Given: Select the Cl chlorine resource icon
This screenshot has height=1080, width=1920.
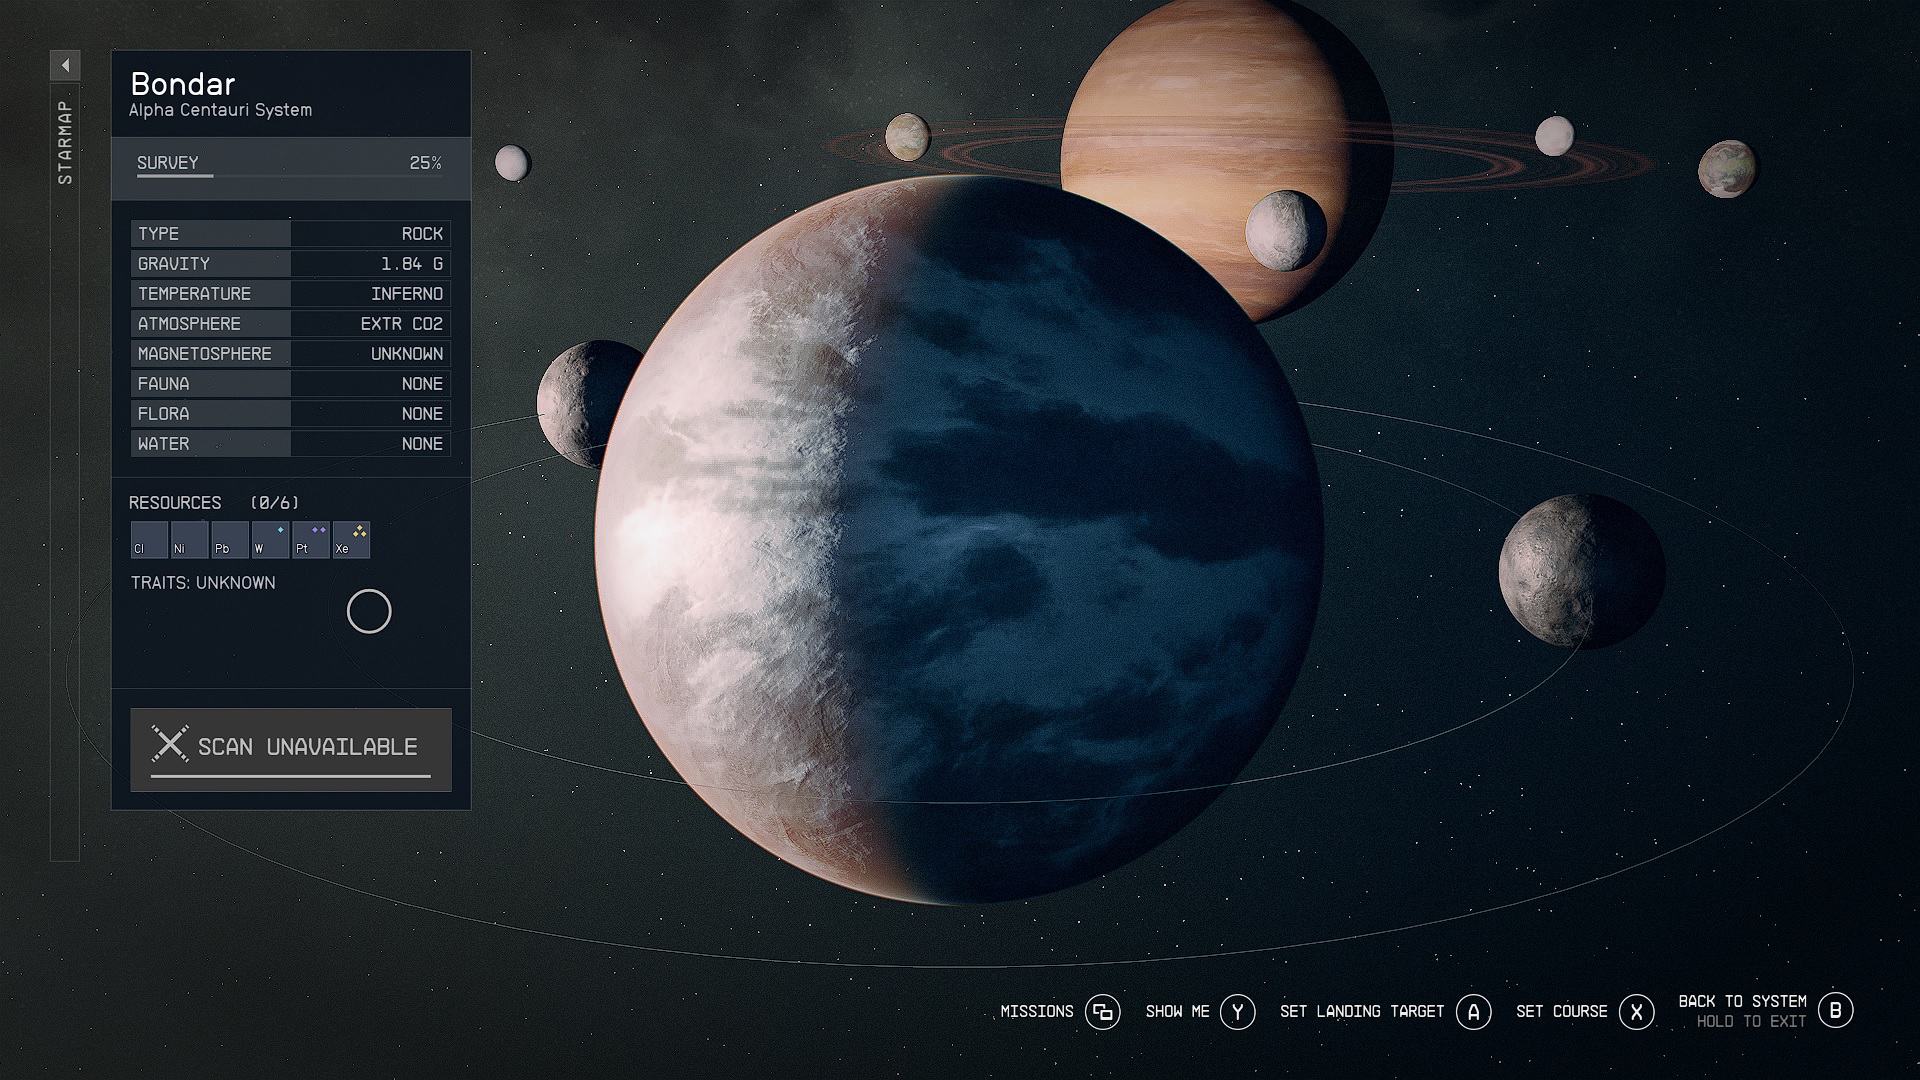Looking at the screenshot, I should tap(148, 539).
